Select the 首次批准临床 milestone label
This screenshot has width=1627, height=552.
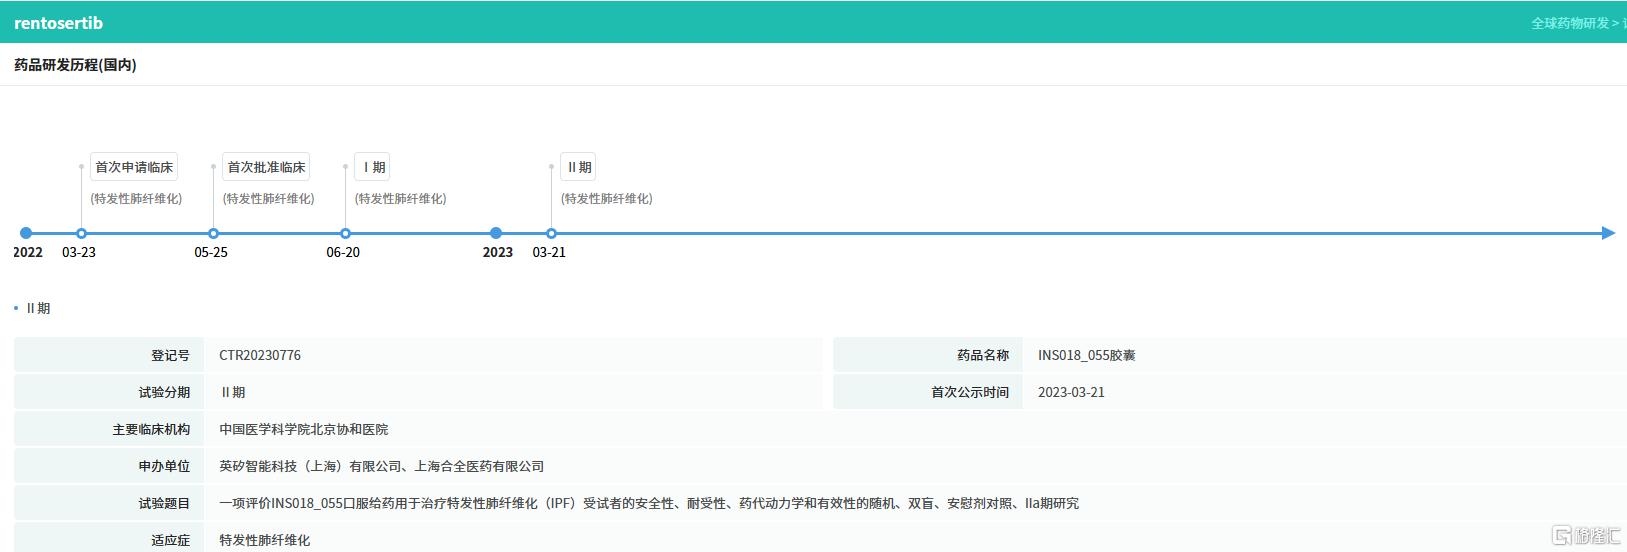tap(266, 167)
